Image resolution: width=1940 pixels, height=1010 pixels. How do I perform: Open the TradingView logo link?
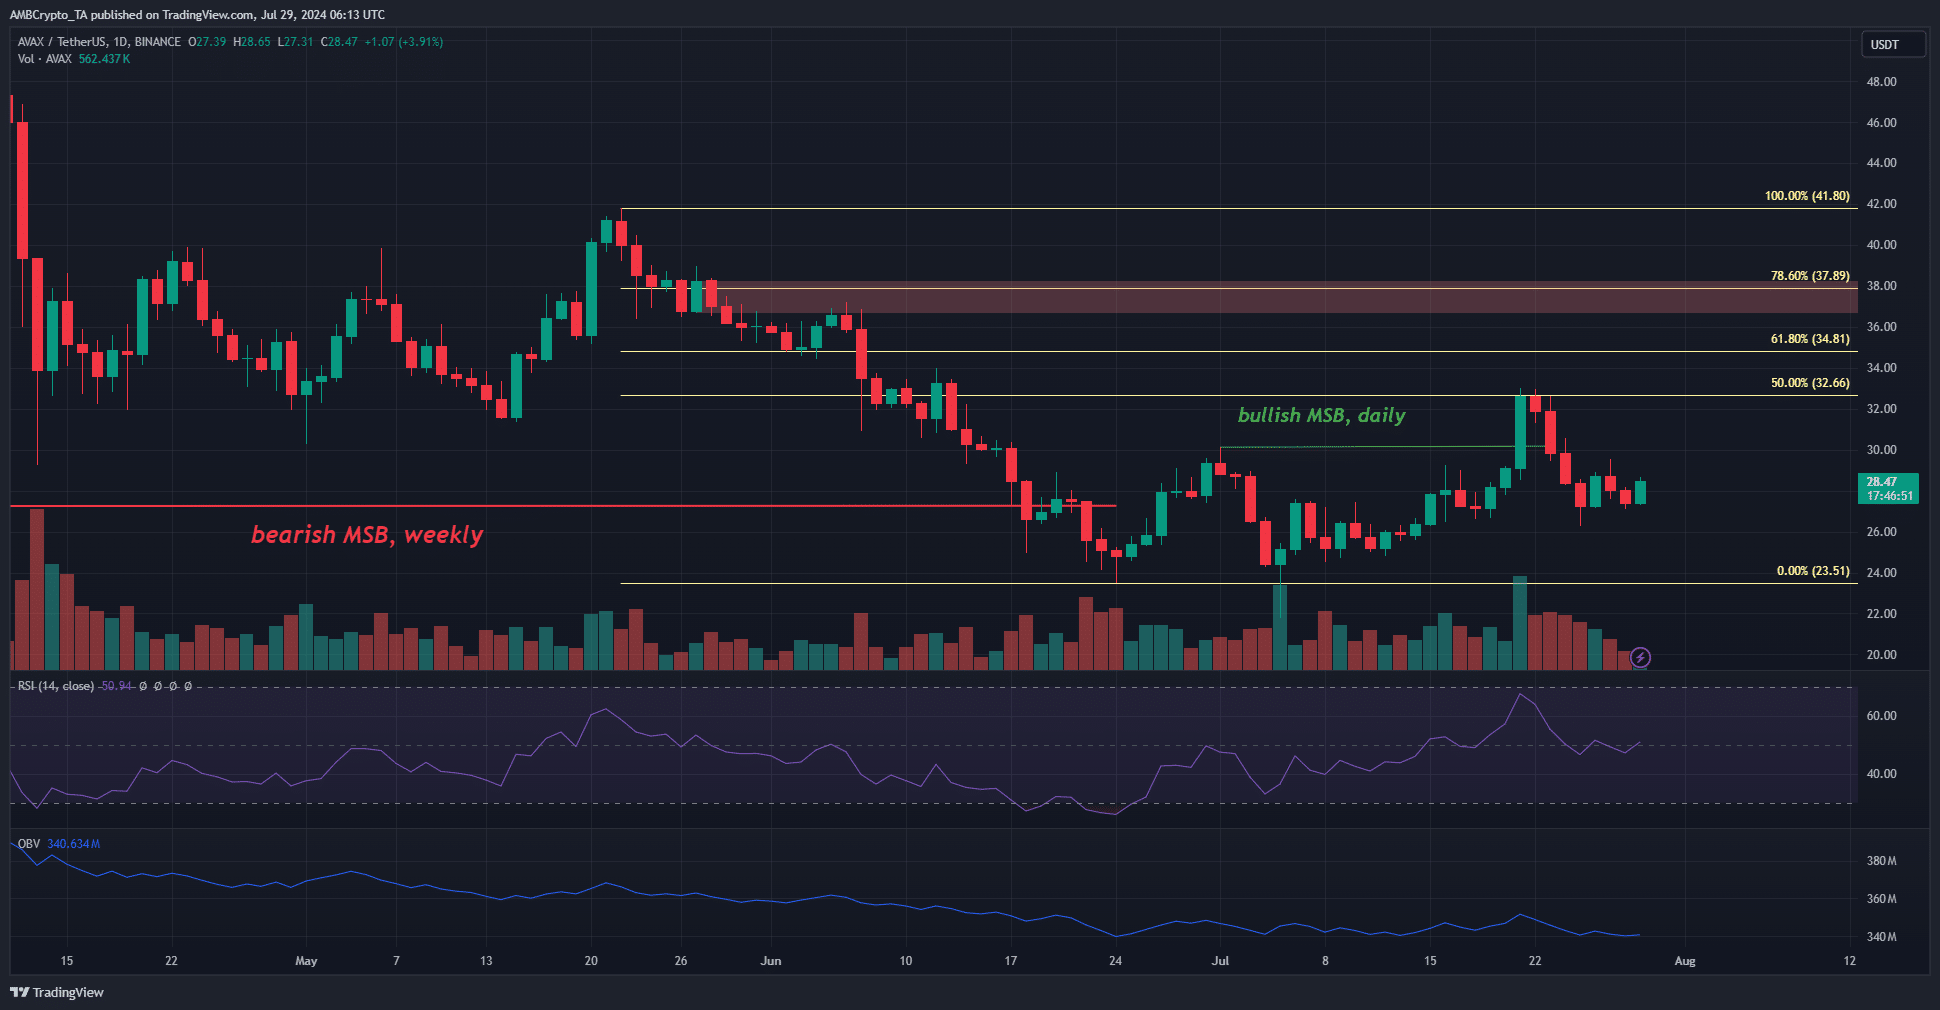[x=57, y=992]
